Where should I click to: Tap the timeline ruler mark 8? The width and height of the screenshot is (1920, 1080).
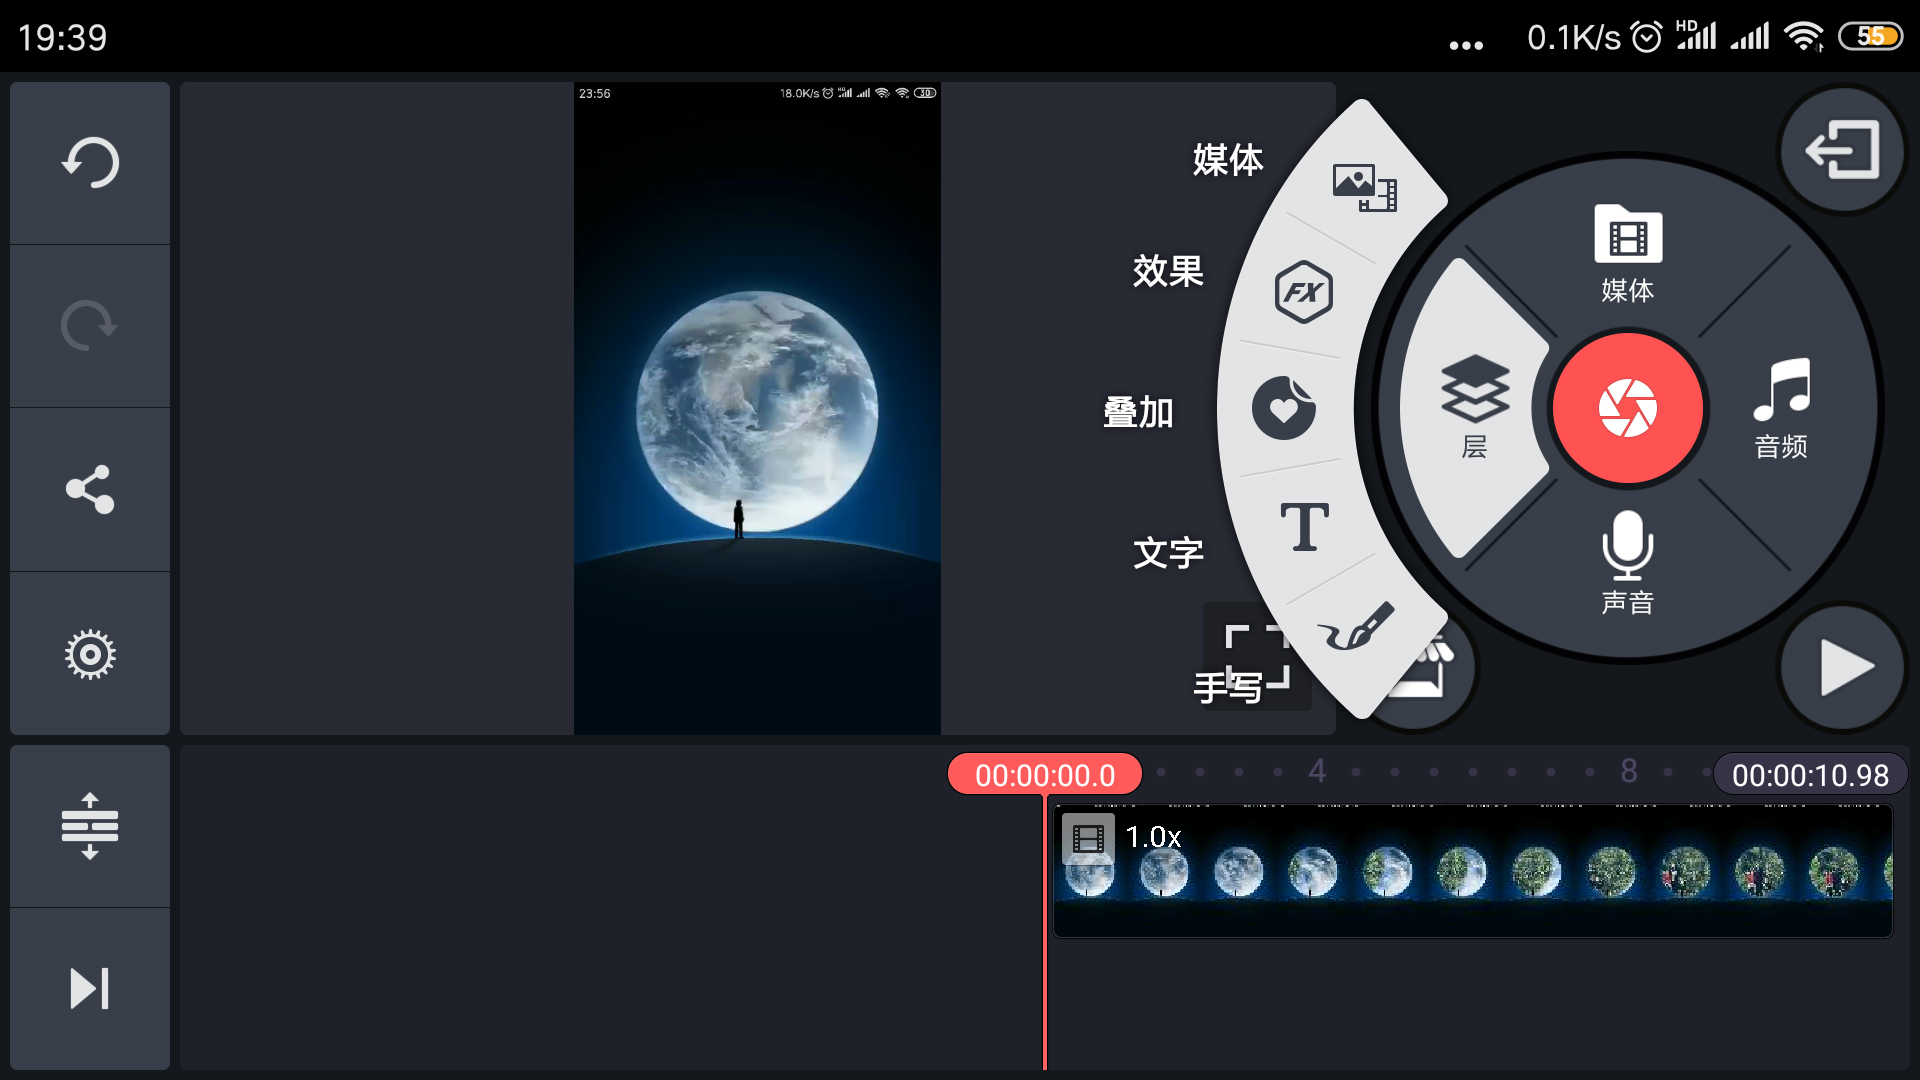[1629, 771]
